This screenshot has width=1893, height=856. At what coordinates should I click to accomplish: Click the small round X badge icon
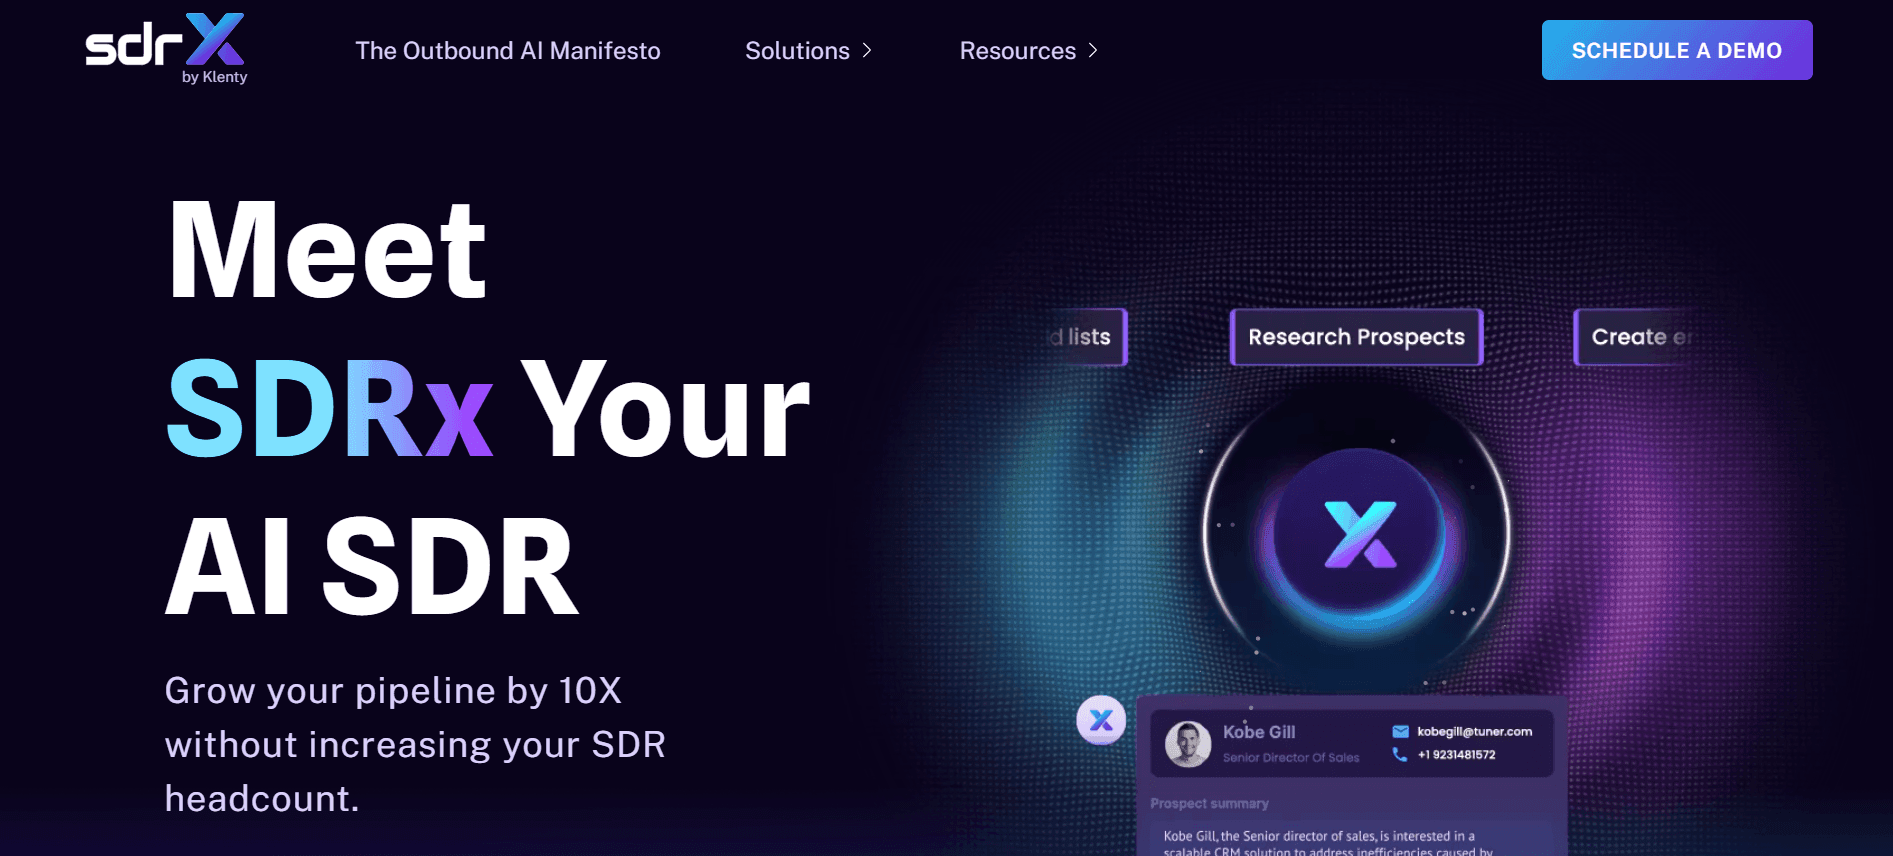click(1101, 720)
